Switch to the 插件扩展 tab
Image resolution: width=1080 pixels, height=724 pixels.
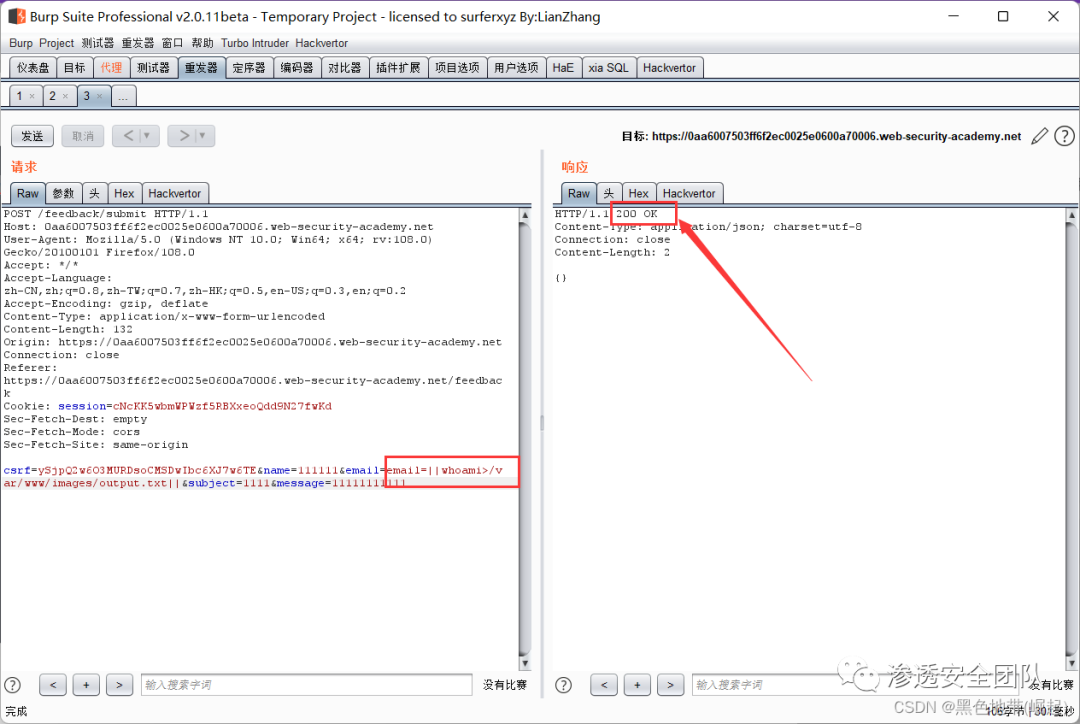click(x=398, y=68)
